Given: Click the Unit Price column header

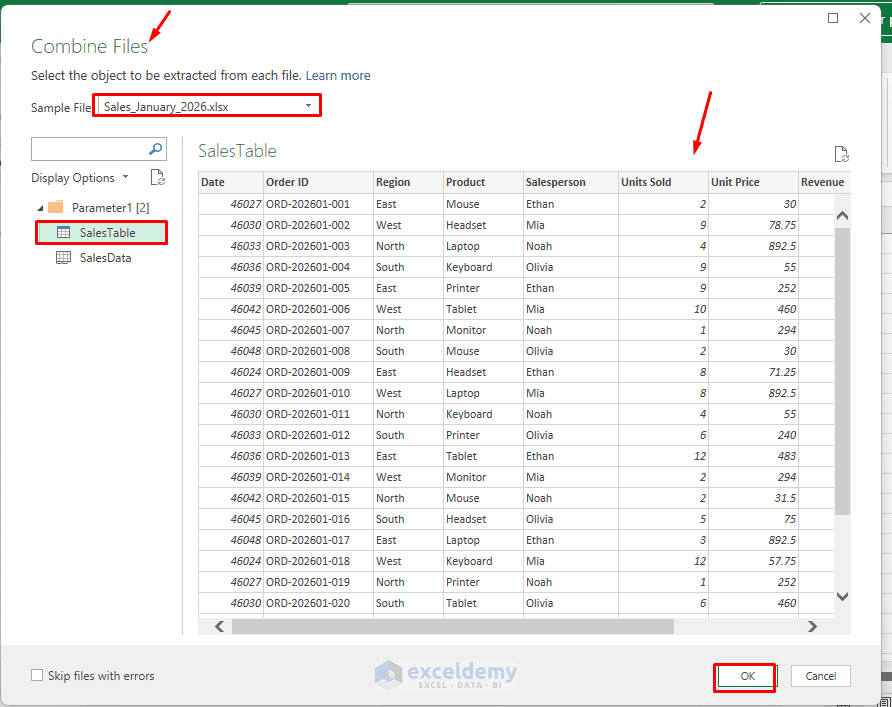Looking at the screenshot, I should tap(753, 182).
